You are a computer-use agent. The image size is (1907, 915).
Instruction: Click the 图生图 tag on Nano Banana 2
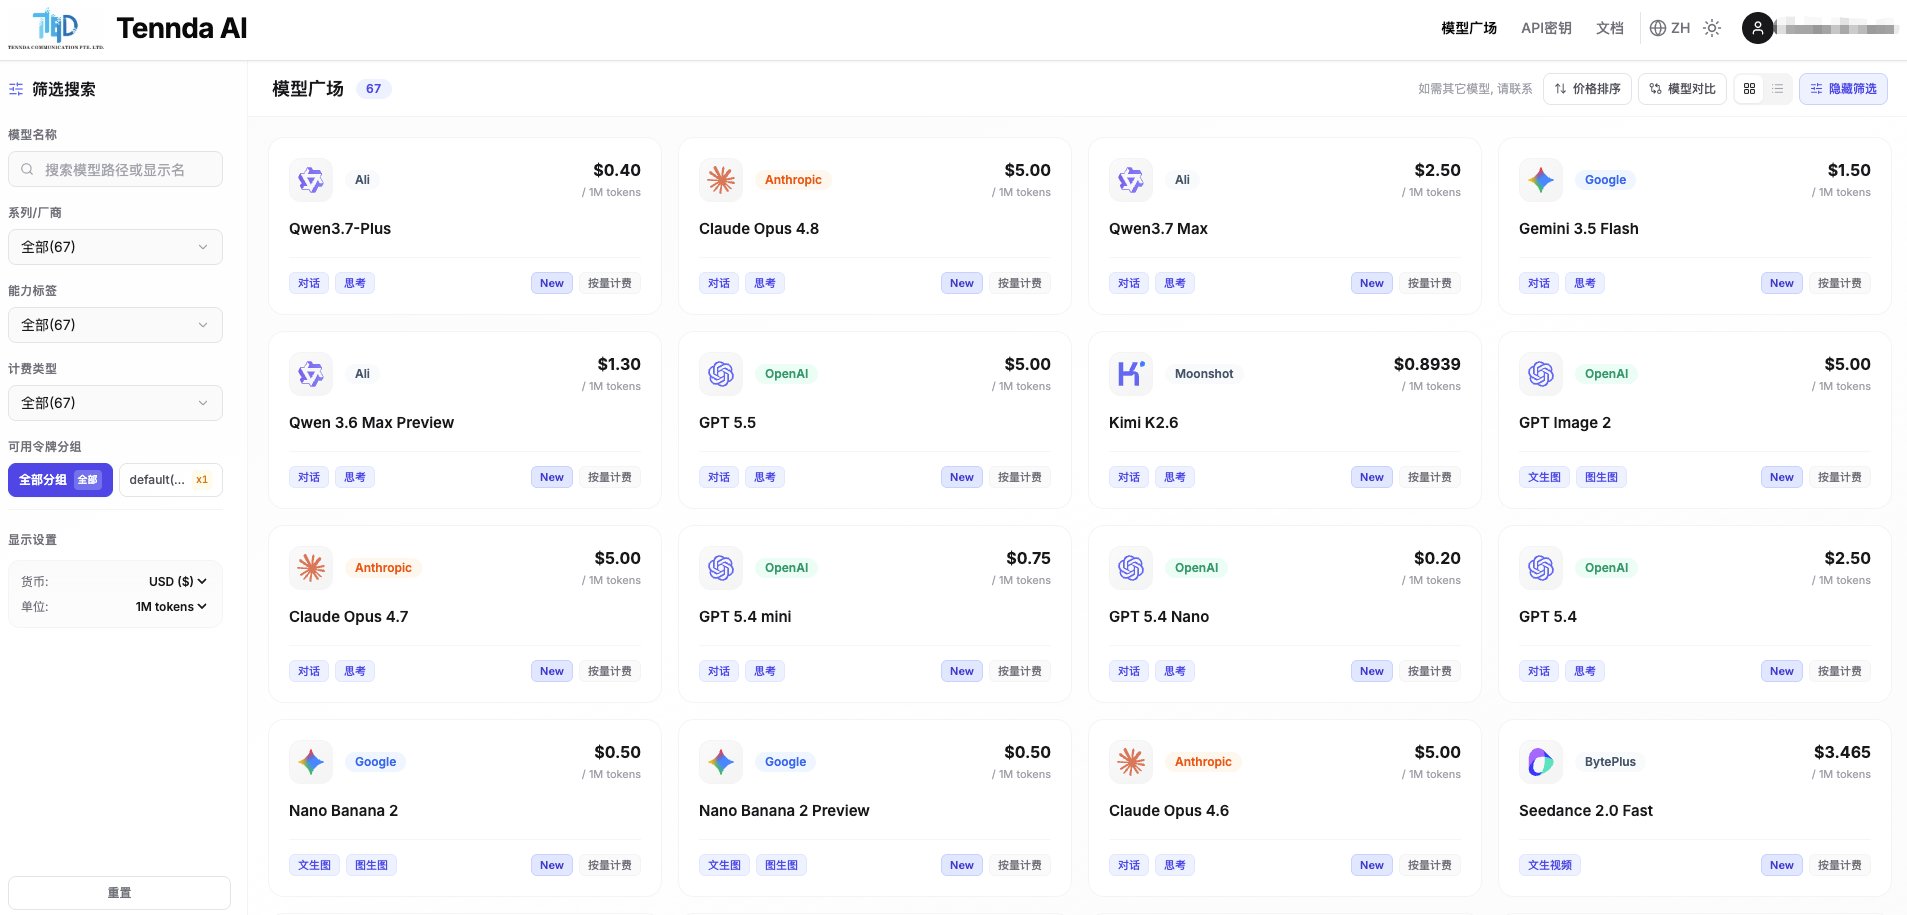[x=371, y=865]
